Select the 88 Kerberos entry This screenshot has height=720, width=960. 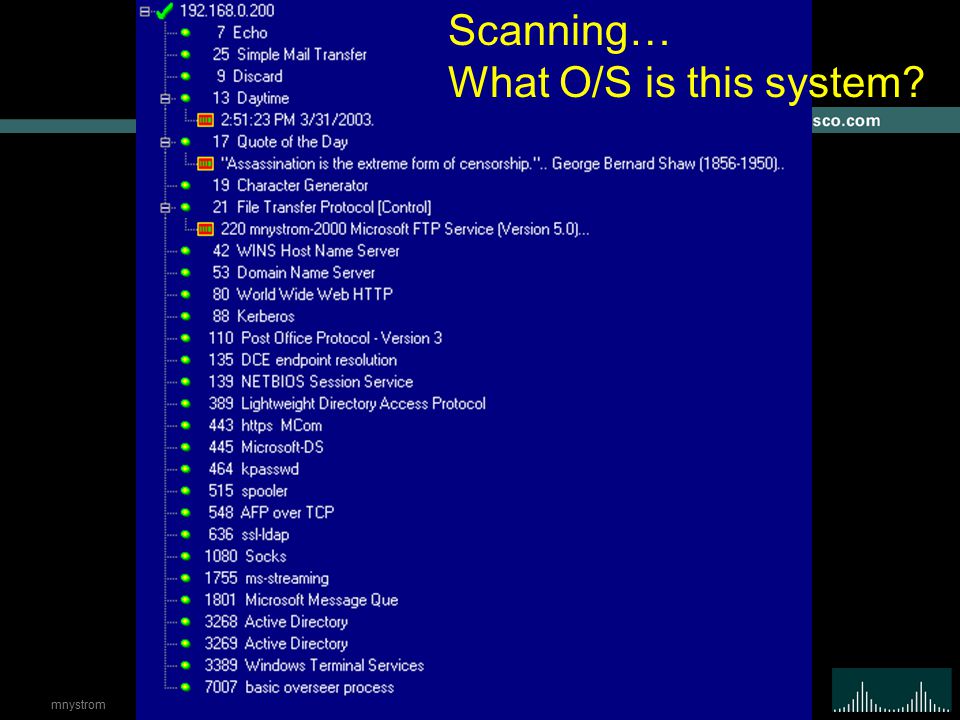tap(253, 317)
